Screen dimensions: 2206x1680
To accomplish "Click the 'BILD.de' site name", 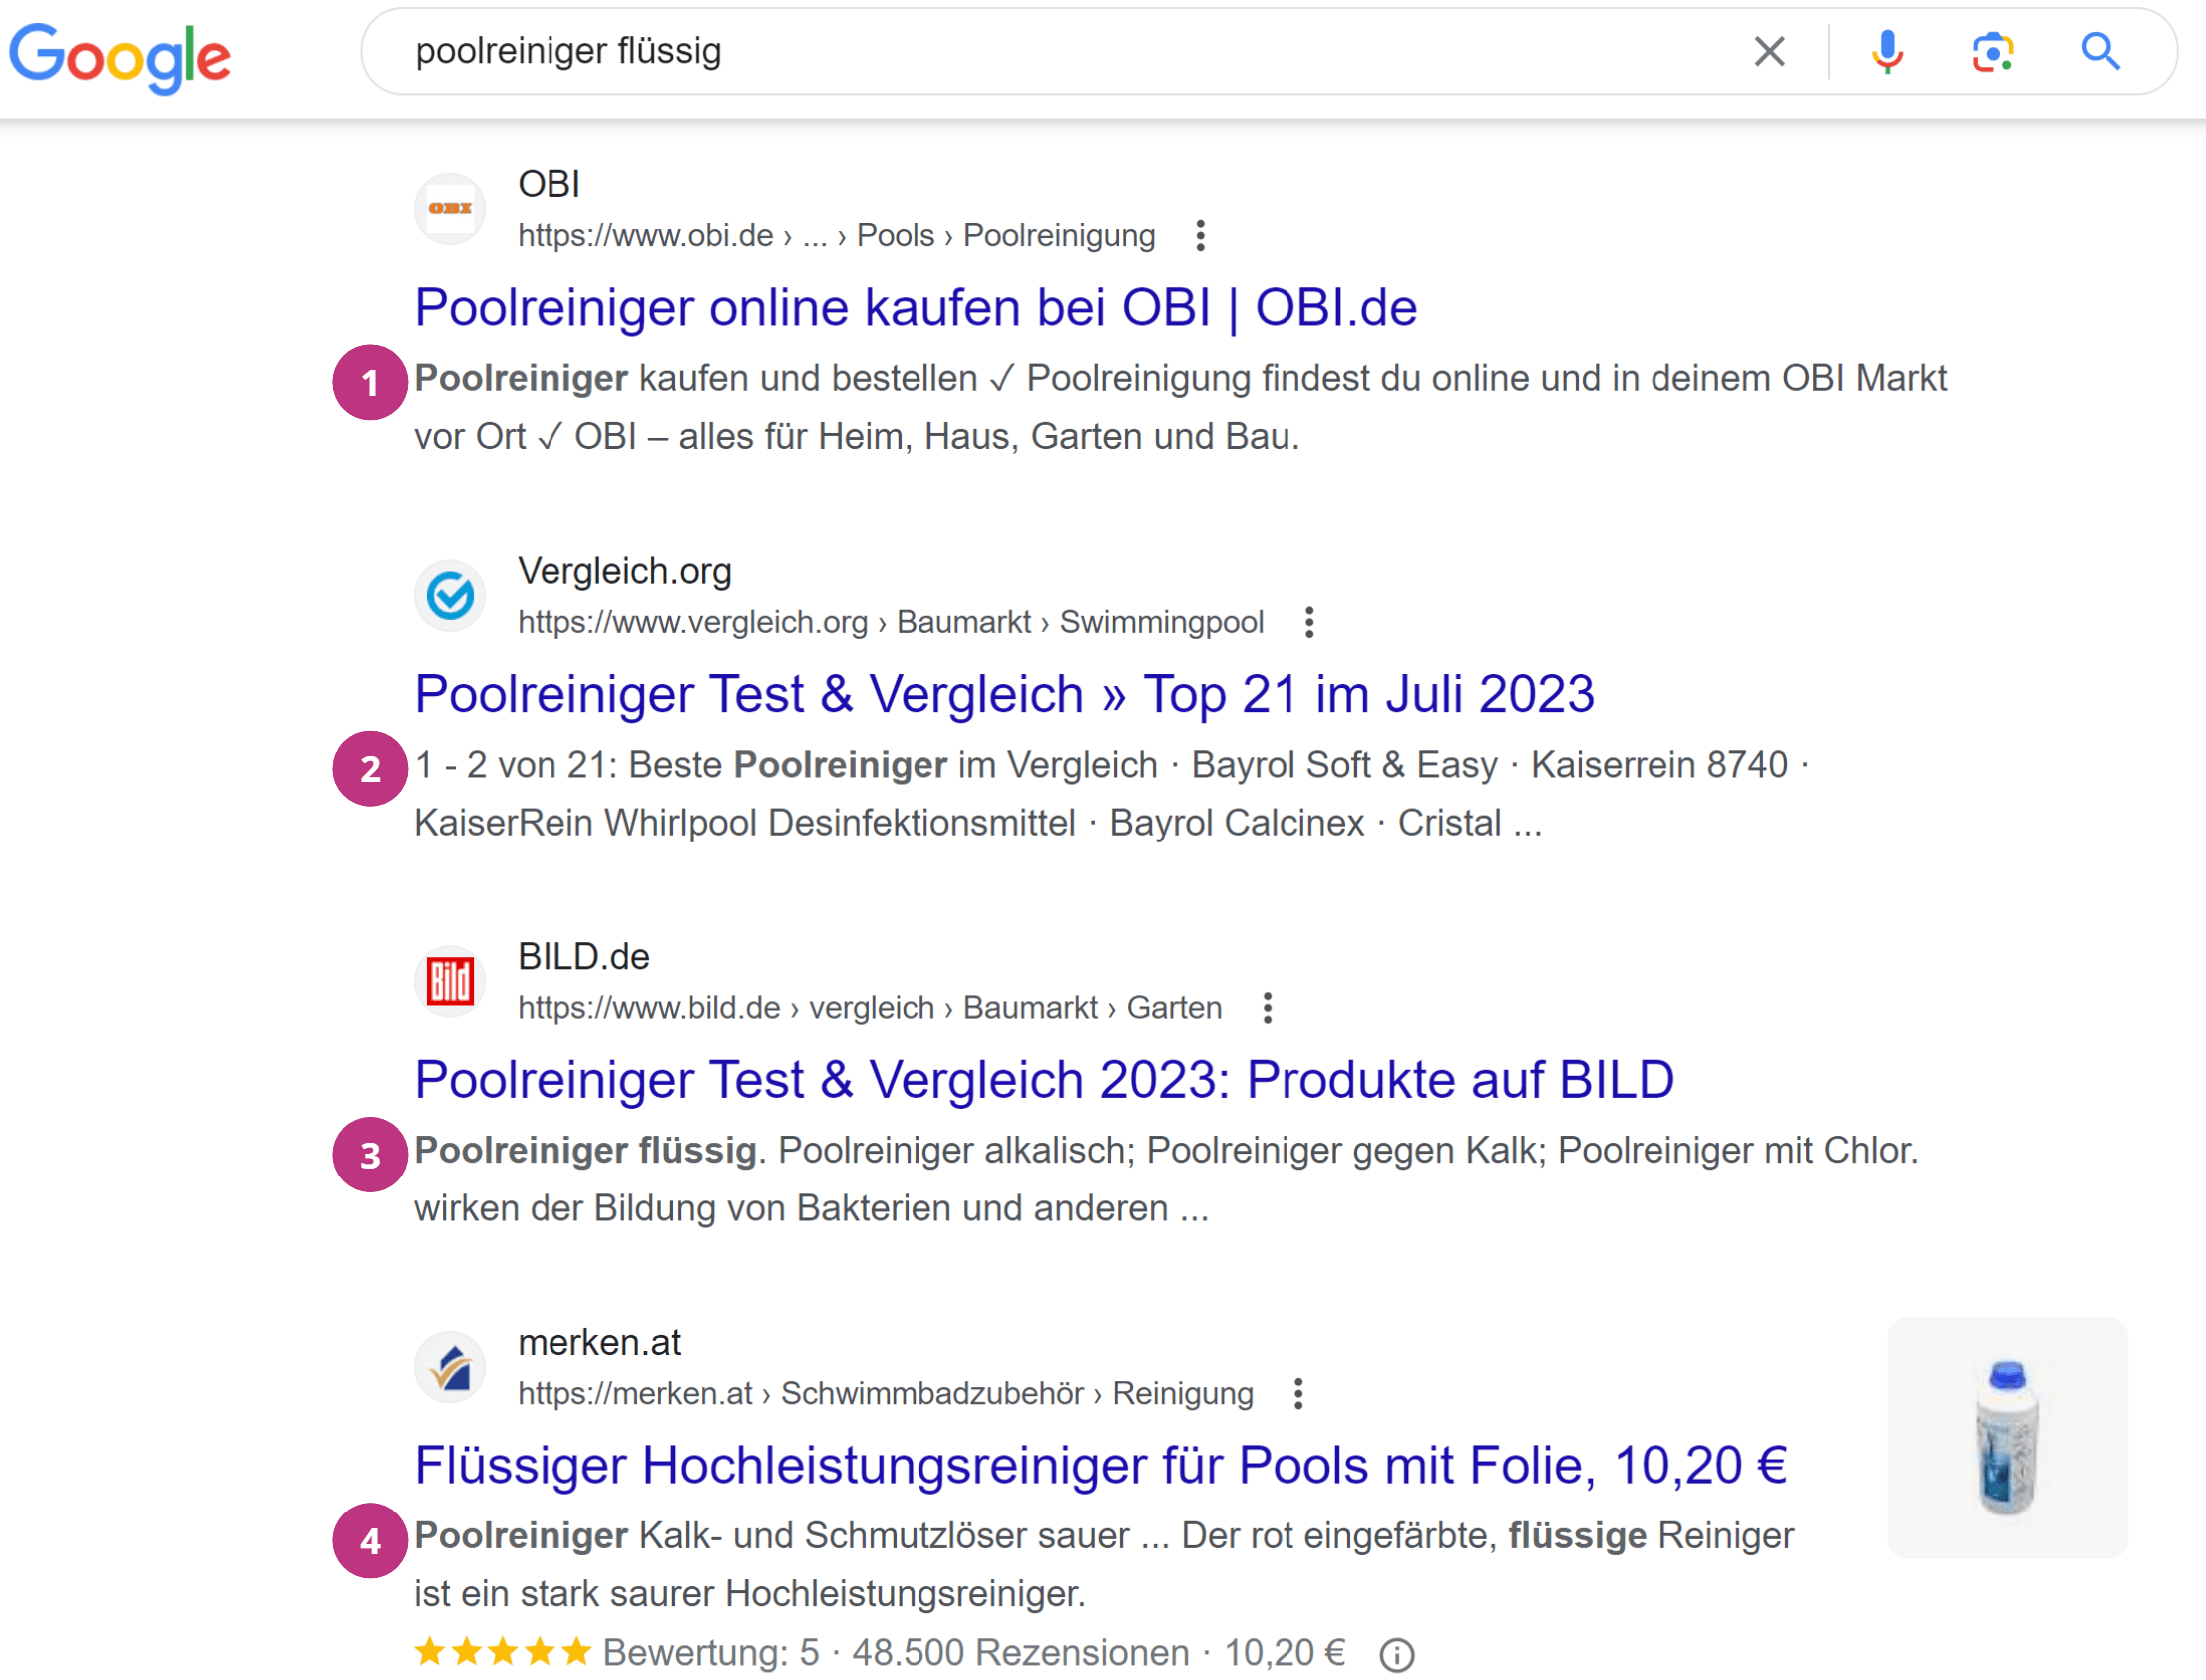I will click(584, 957).
